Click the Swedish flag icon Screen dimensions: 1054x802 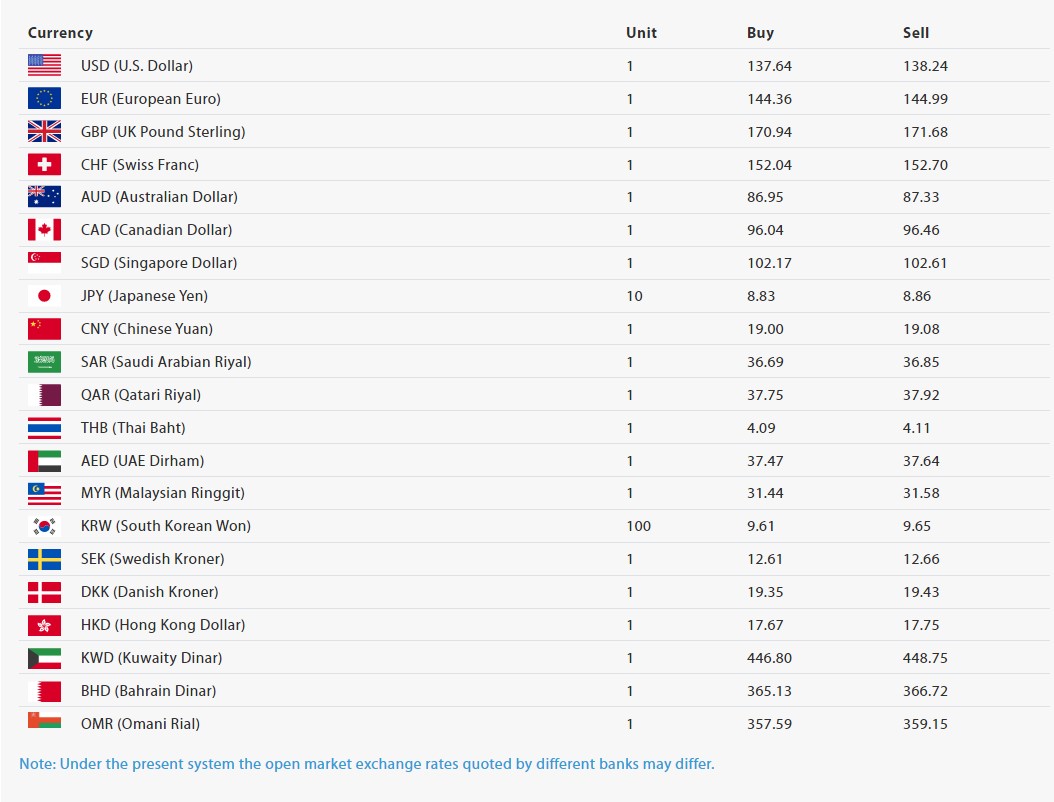pos(44,559)
